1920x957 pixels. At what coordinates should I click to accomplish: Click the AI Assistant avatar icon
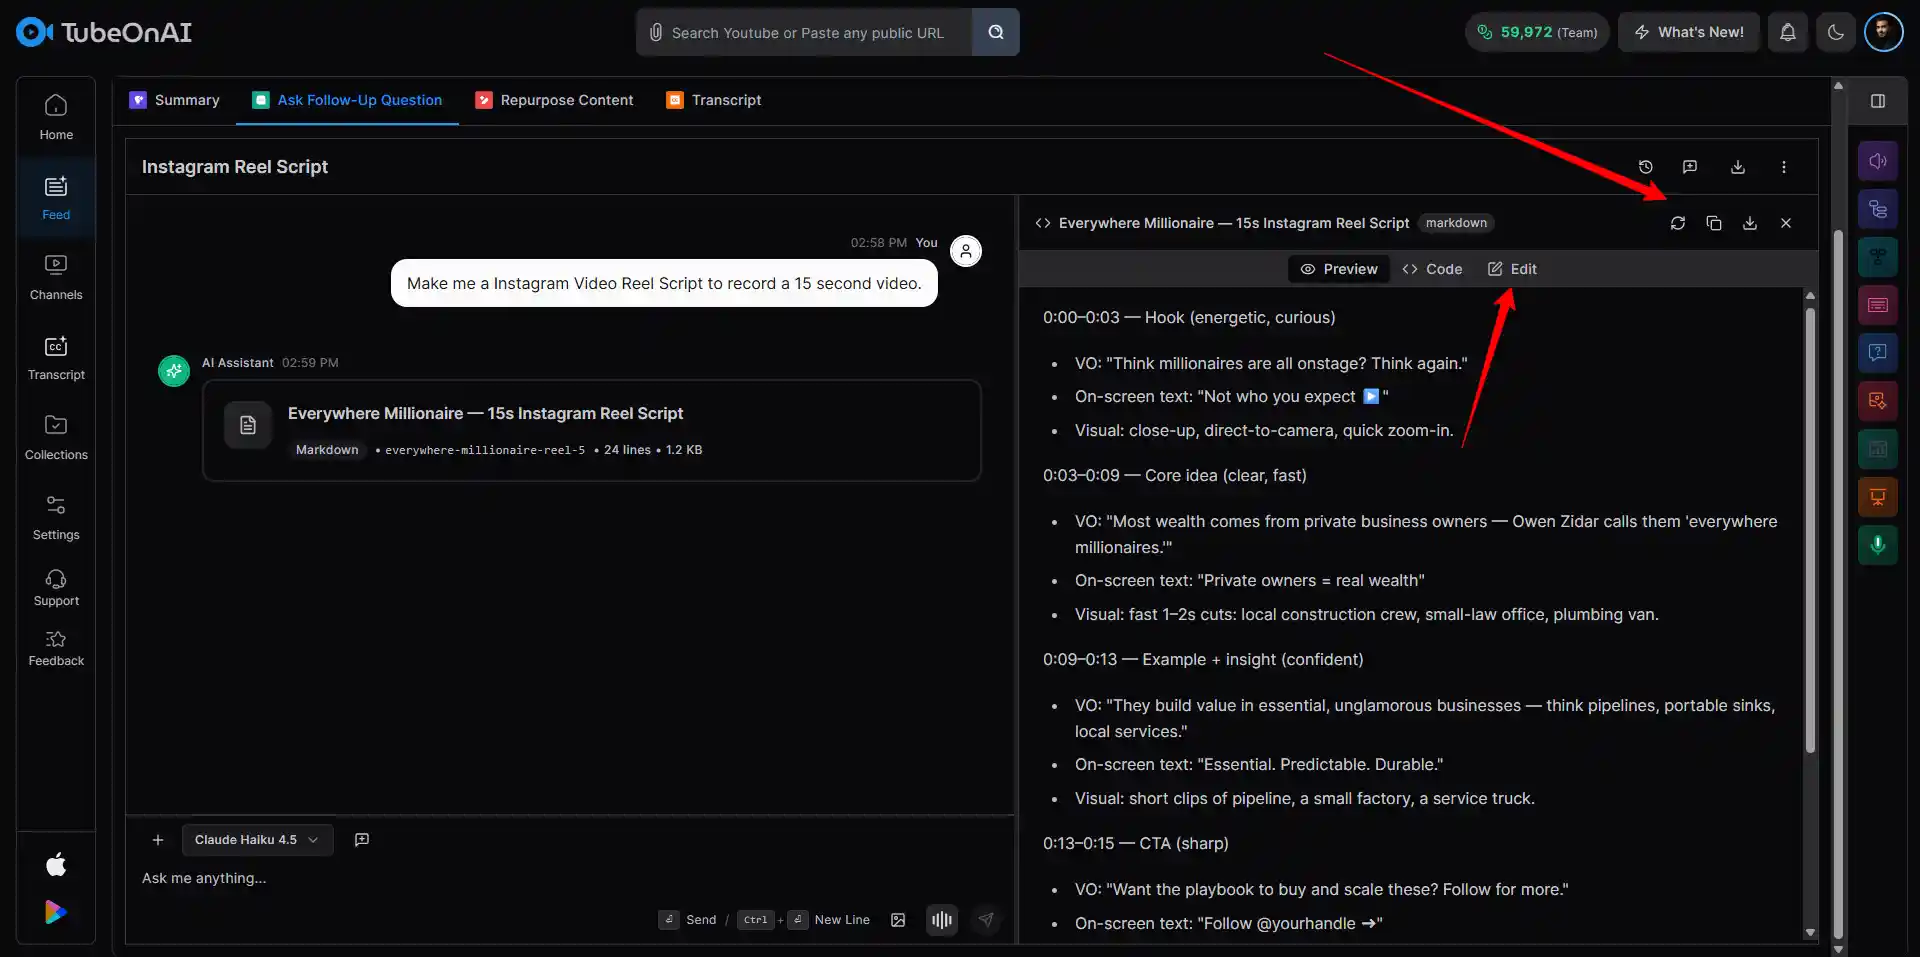pyautogui.click(x=174, y=371)
